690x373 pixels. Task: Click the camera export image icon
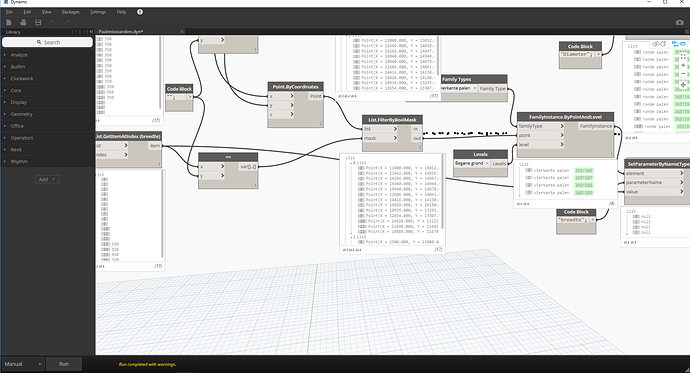[680, 22]
